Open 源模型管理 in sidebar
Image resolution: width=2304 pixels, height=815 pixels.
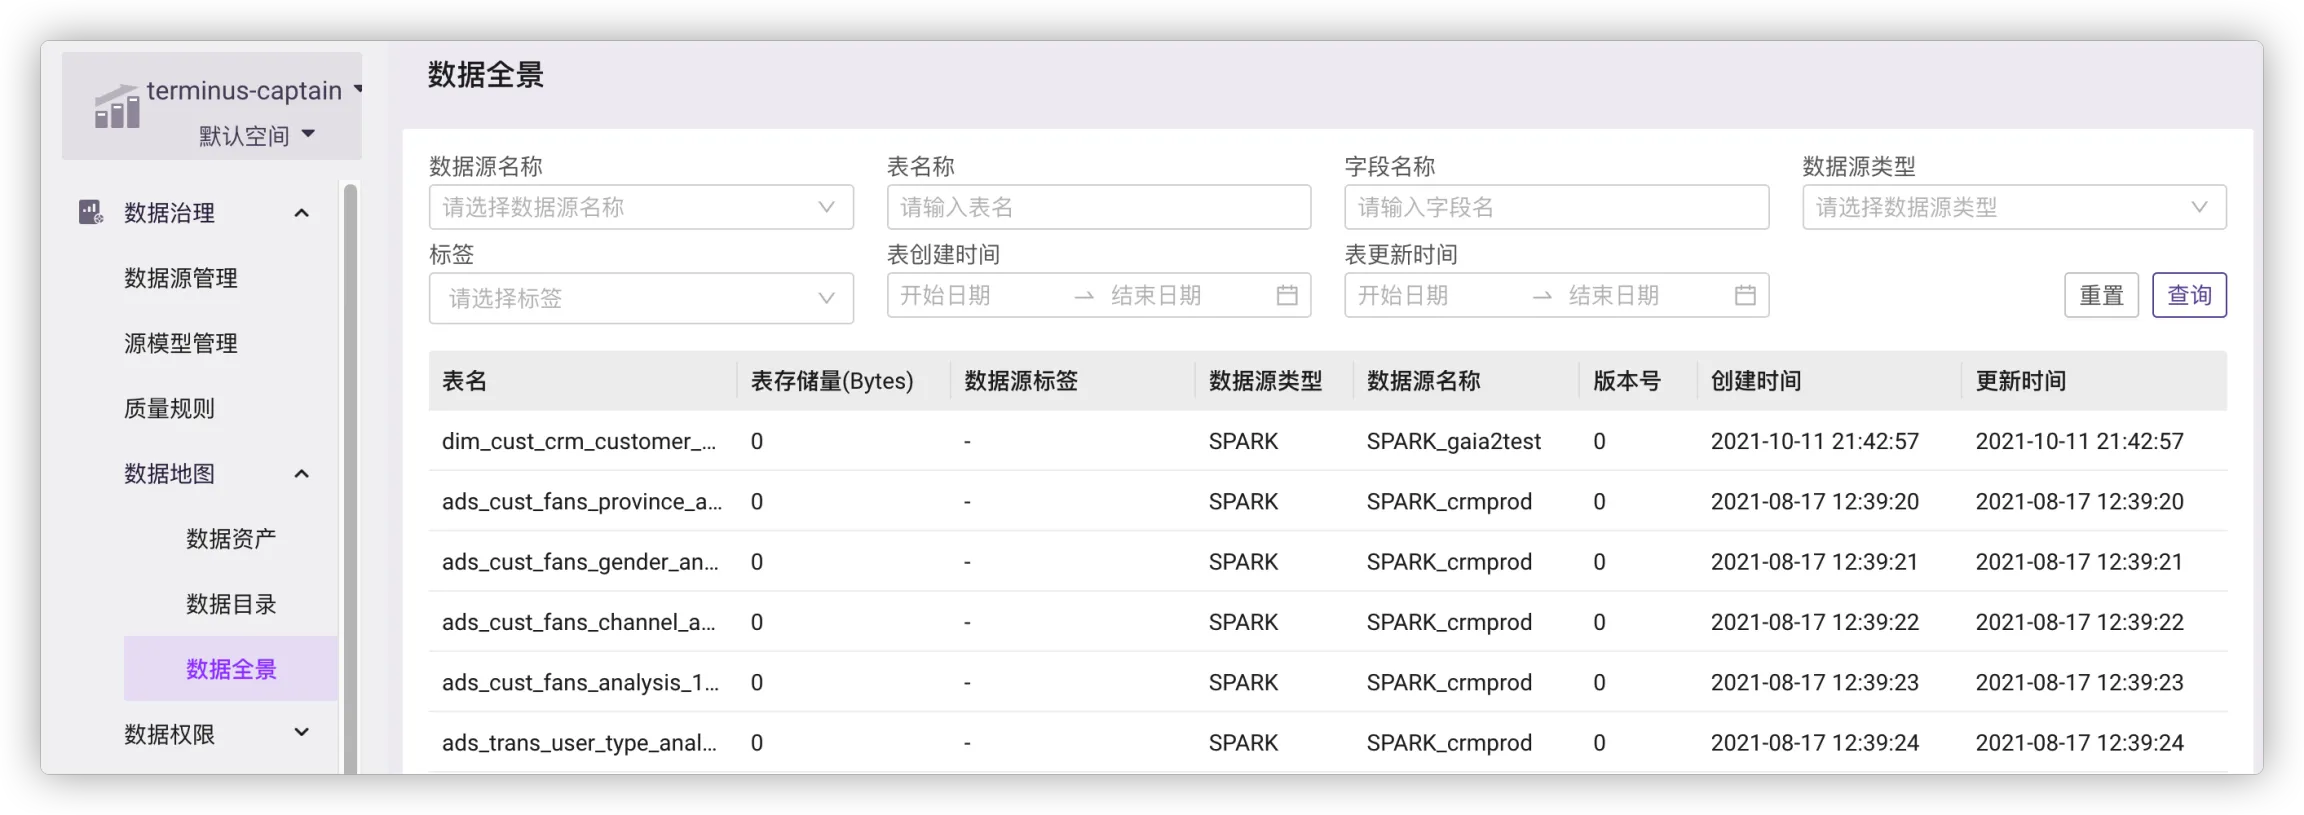[x=181, y=343]
